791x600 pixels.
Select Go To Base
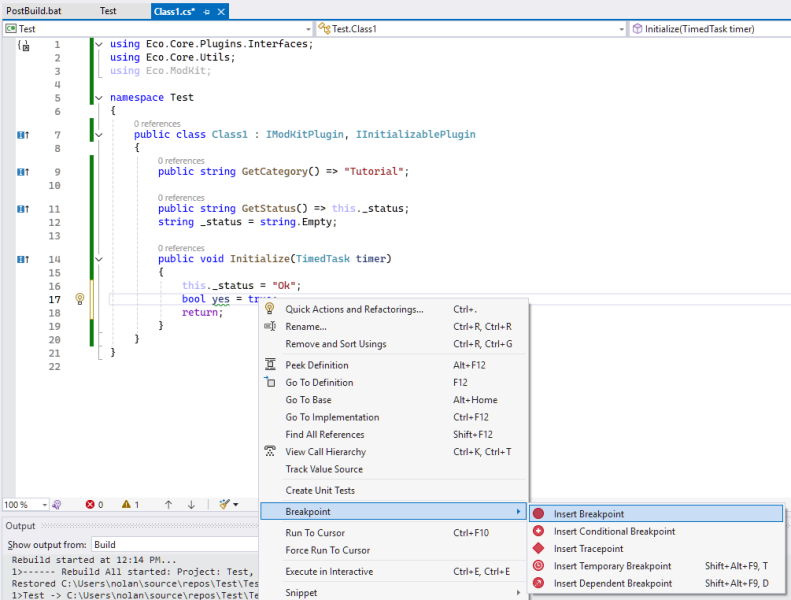tap(393, 400)
